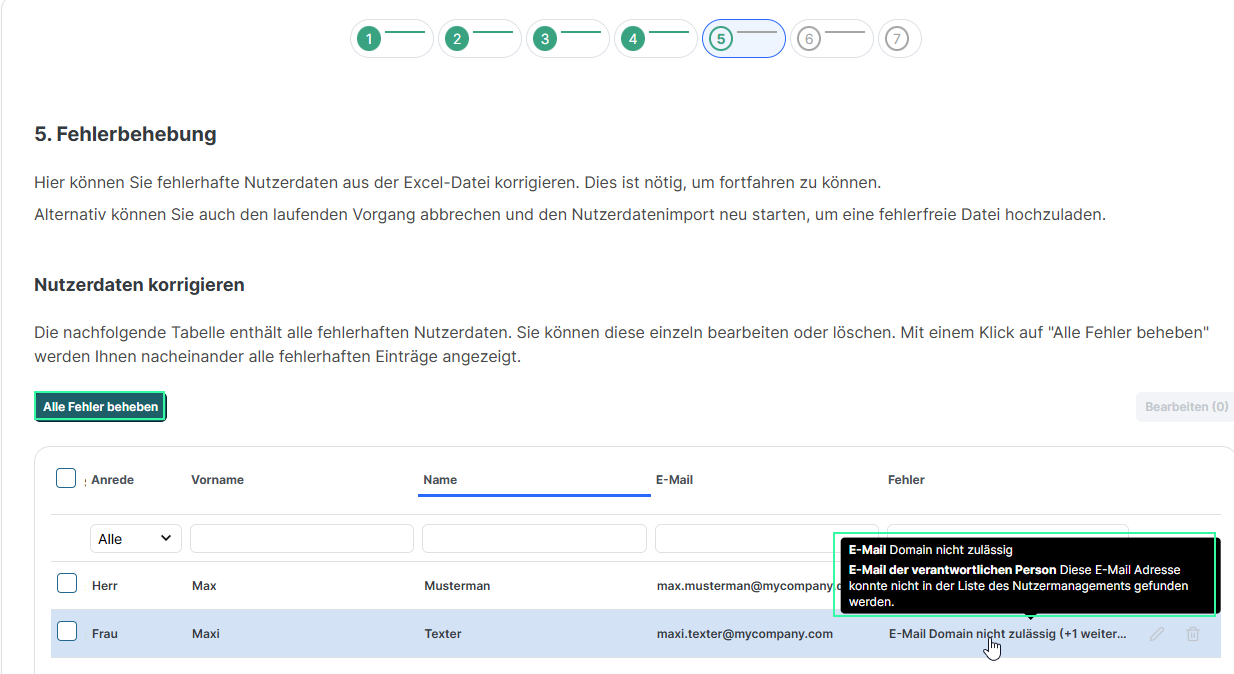
Task: Open the Anrede filter dropdown 'Alle'
Action: (136, 539)
